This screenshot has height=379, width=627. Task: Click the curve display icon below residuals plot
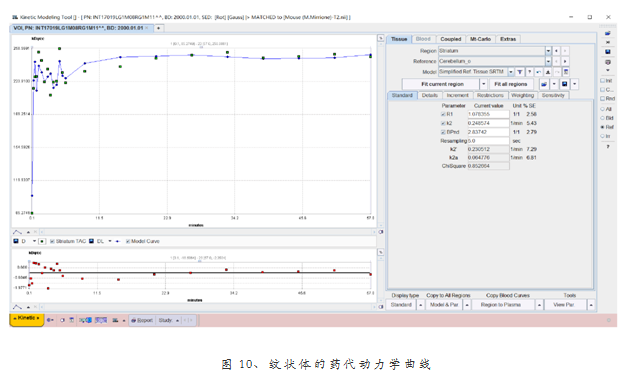(x=17, y=307)
